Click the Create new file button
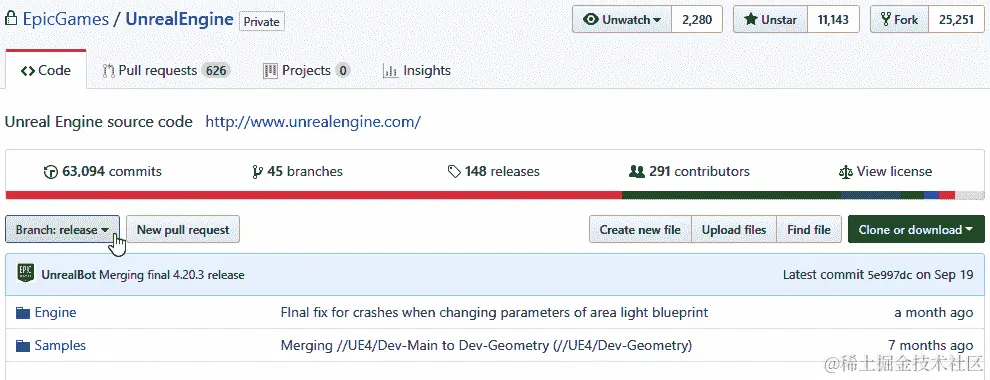This screenshot has width=990, height=380. click(x=640, y=230)
